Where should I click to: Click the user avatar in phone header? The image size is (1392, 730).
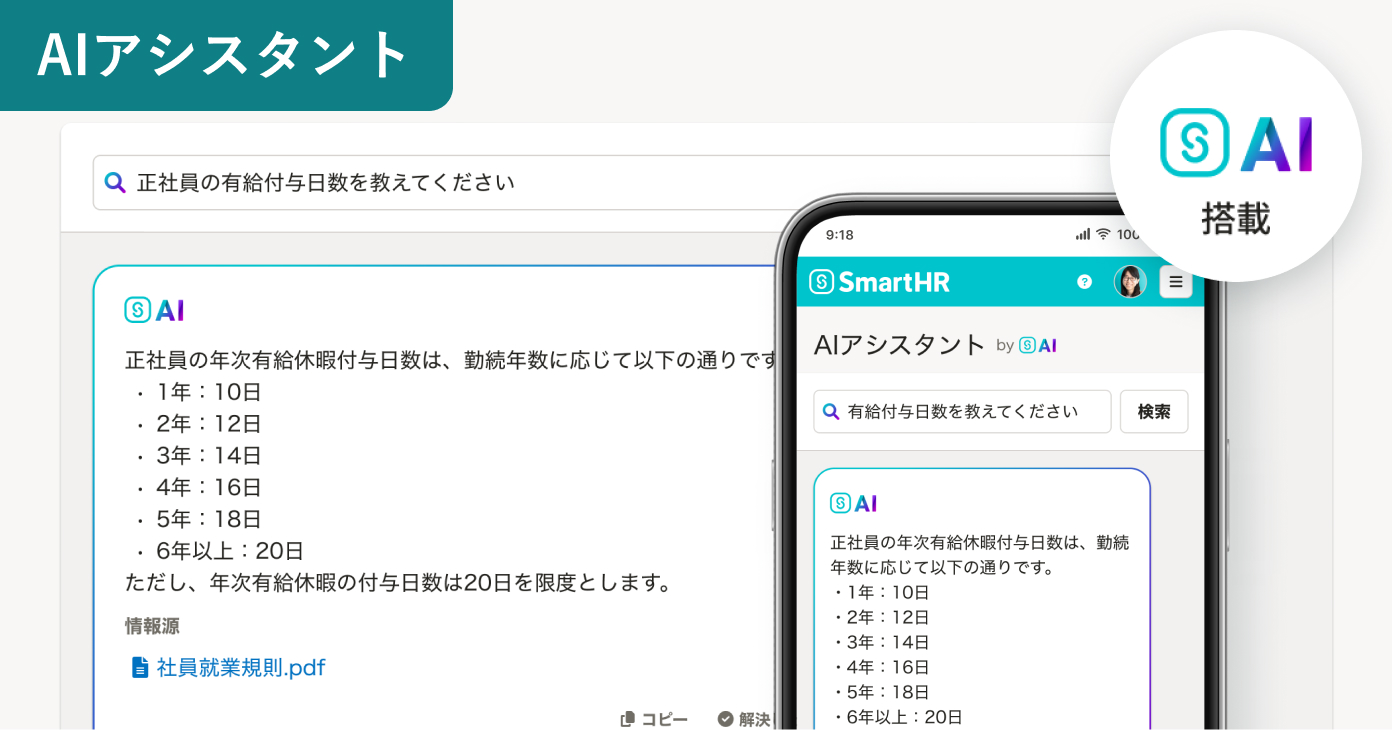(1130, 282)
